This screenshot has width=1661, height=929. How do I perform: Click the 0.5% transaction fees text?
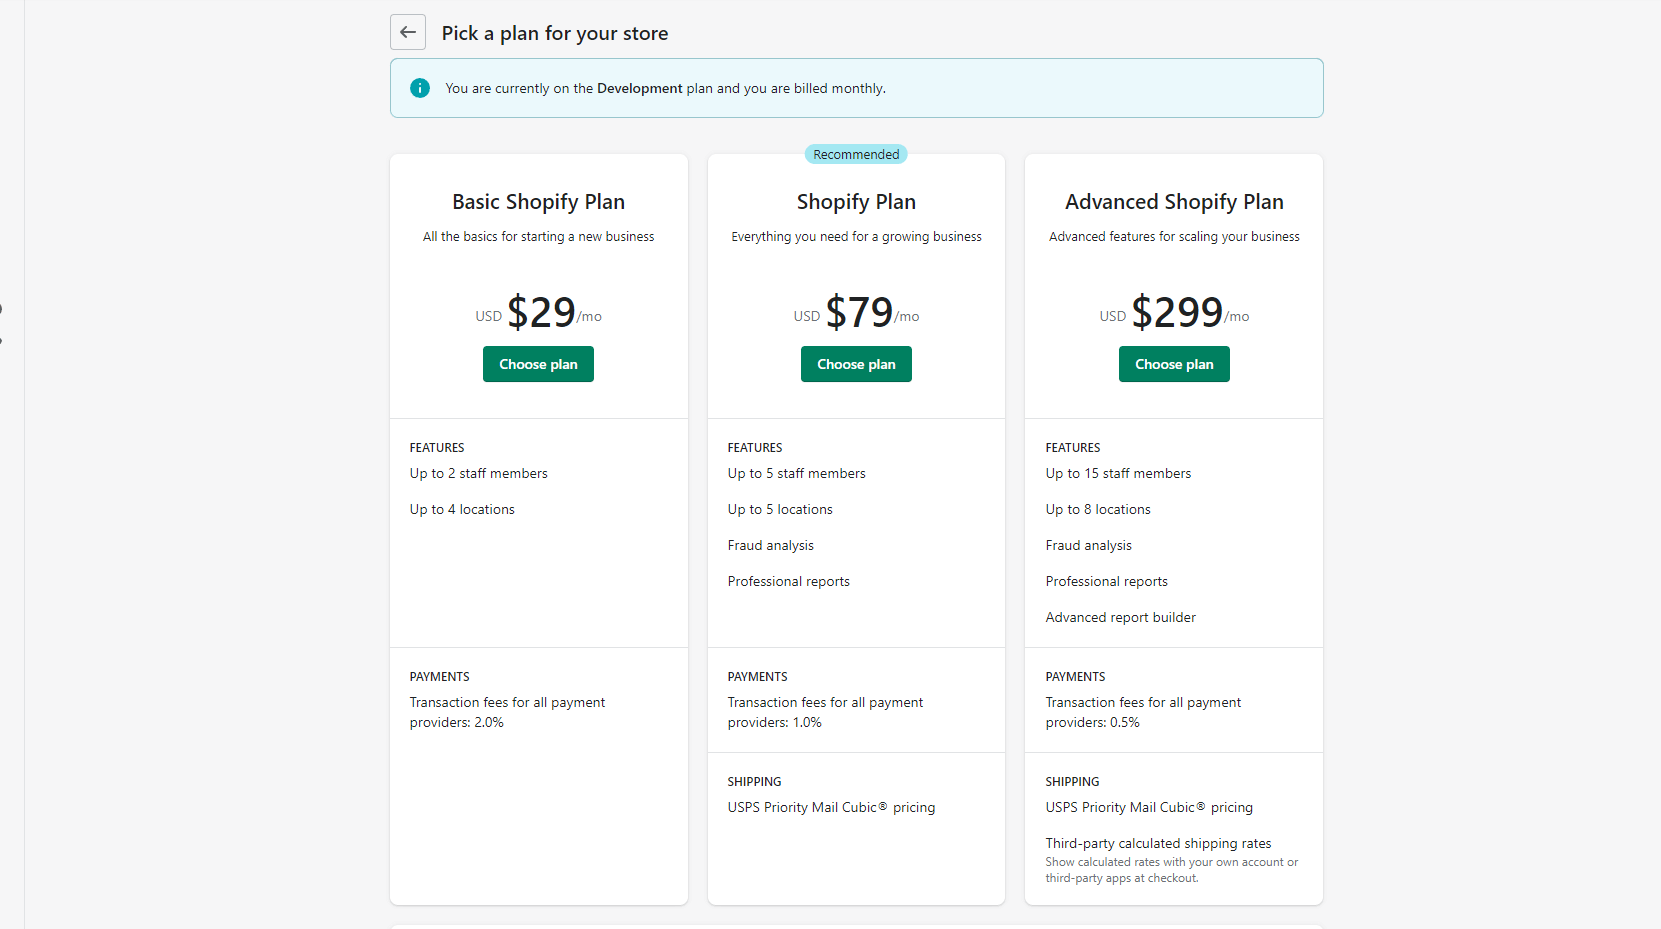[1143, 712]
